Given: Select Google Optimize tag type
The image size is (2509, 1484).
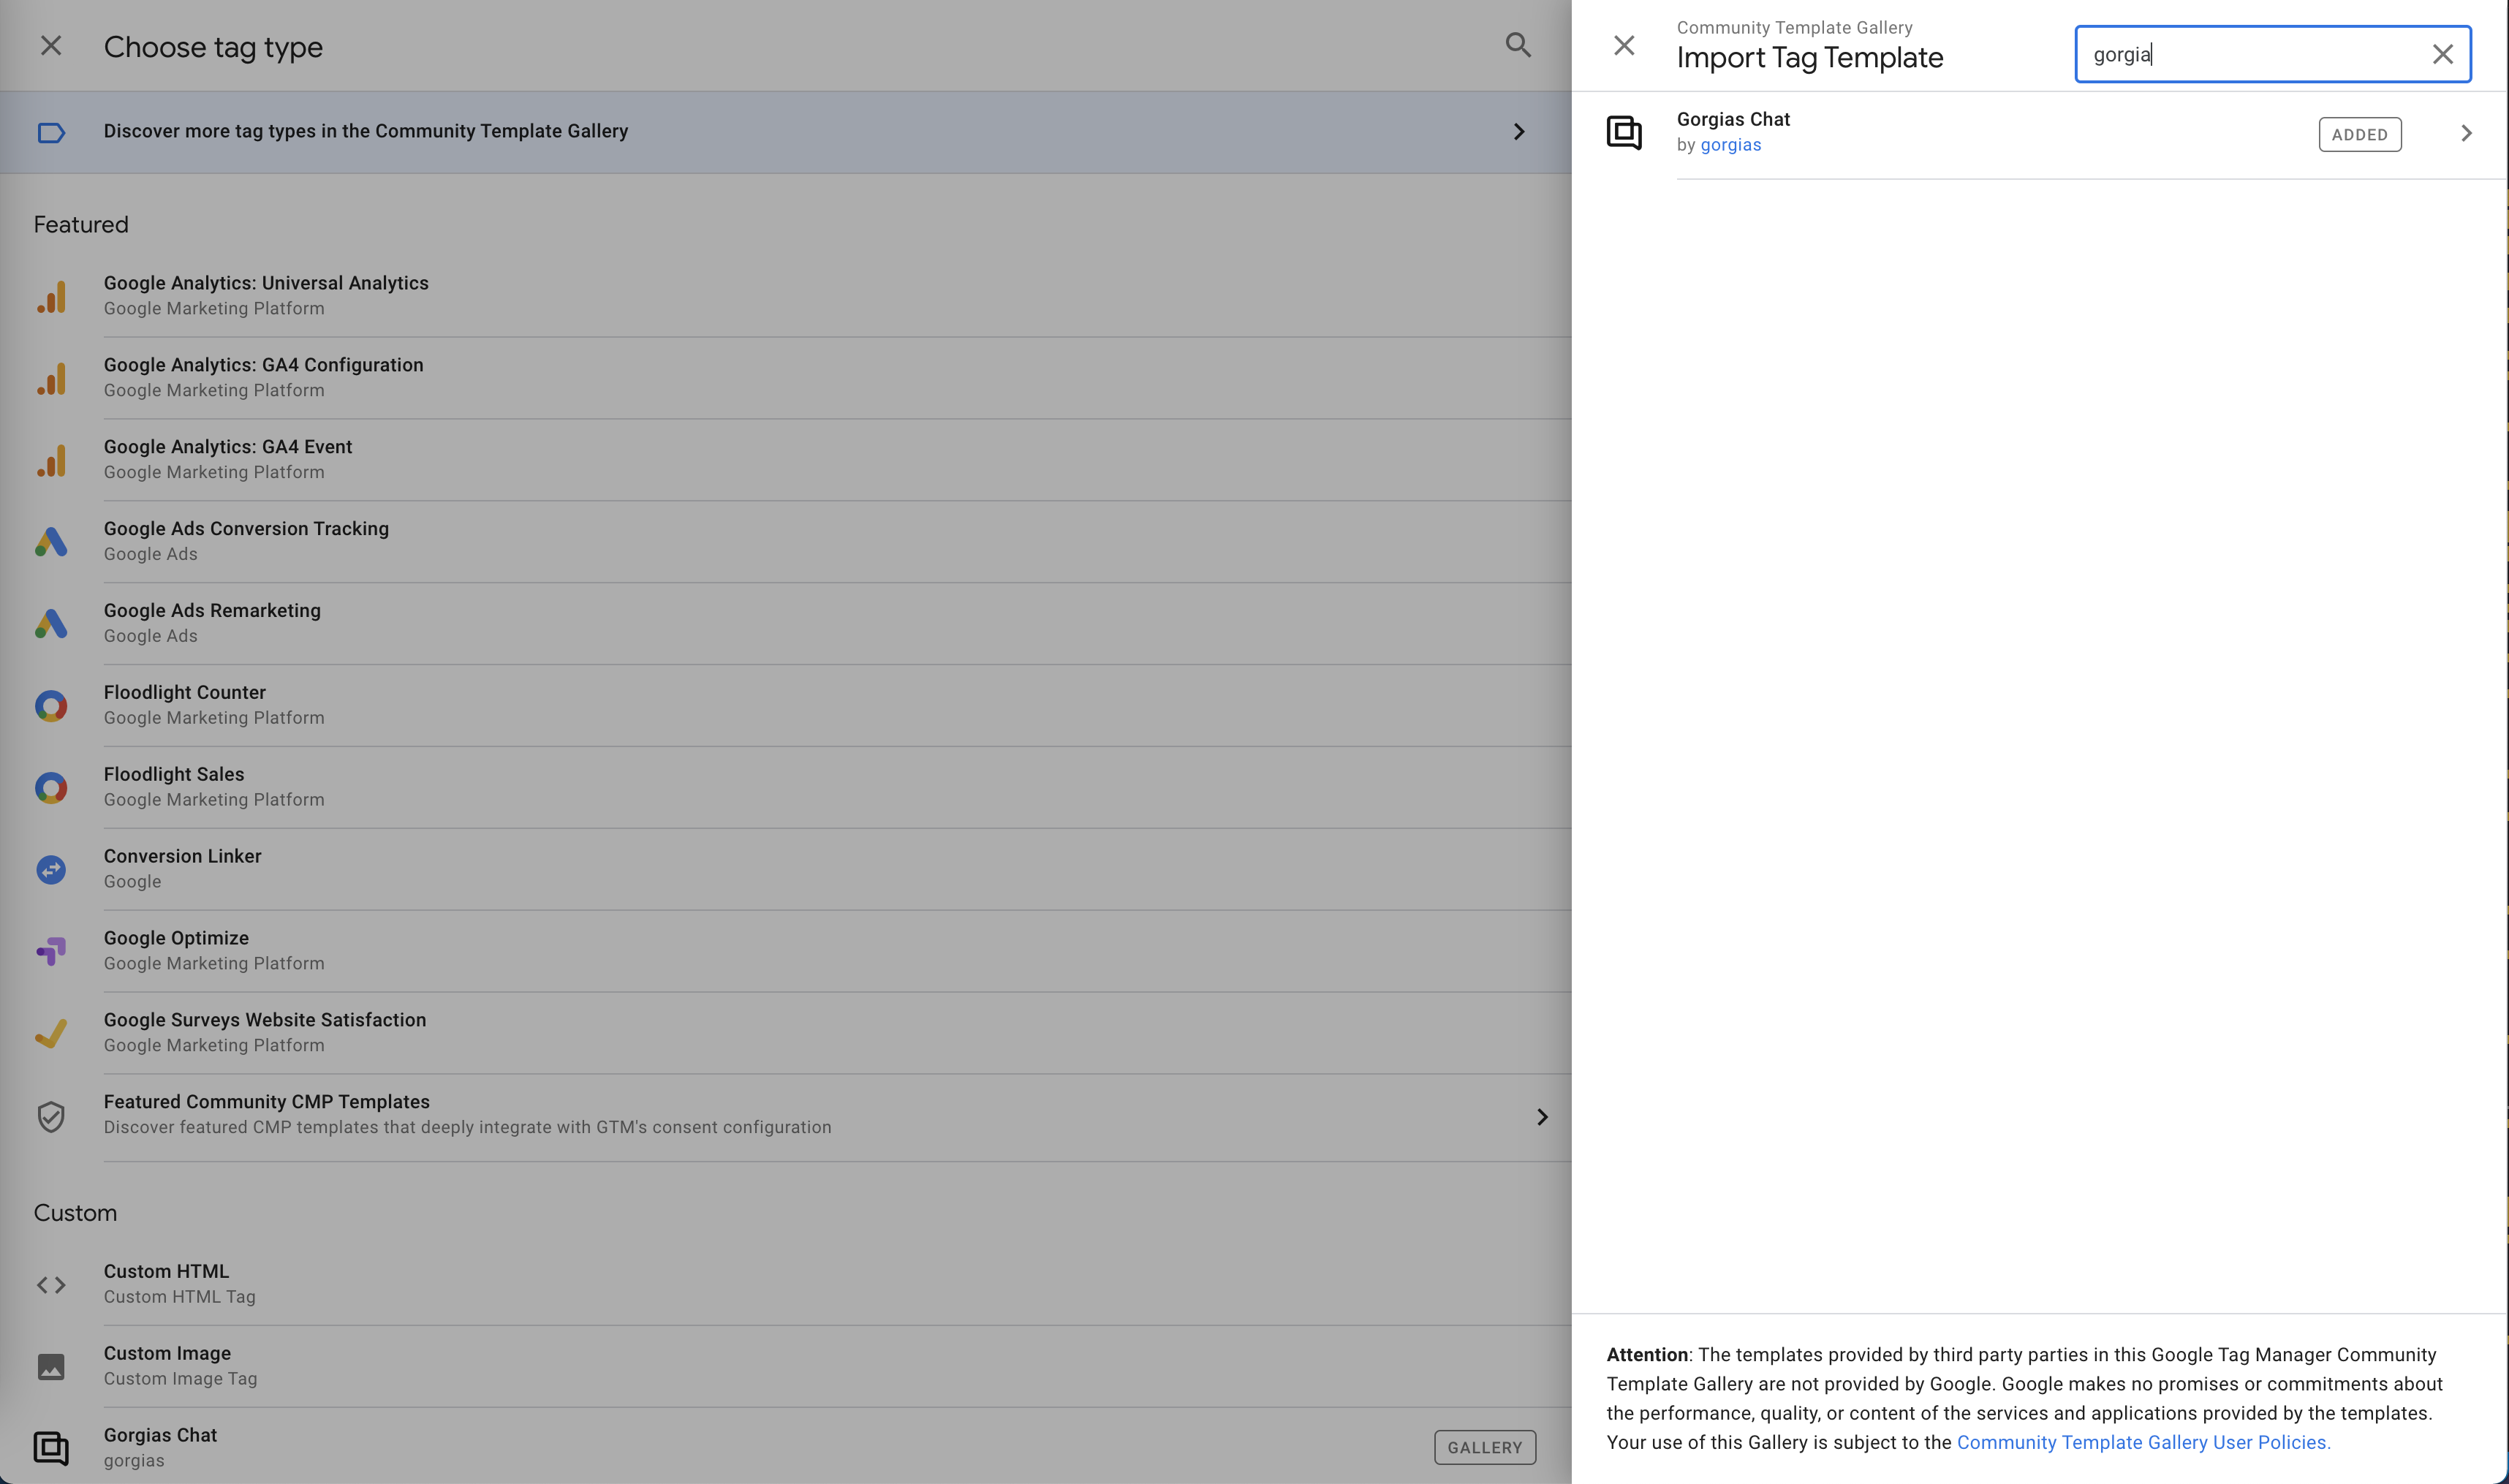Looking at the screenshot, I should click(176, 938).
